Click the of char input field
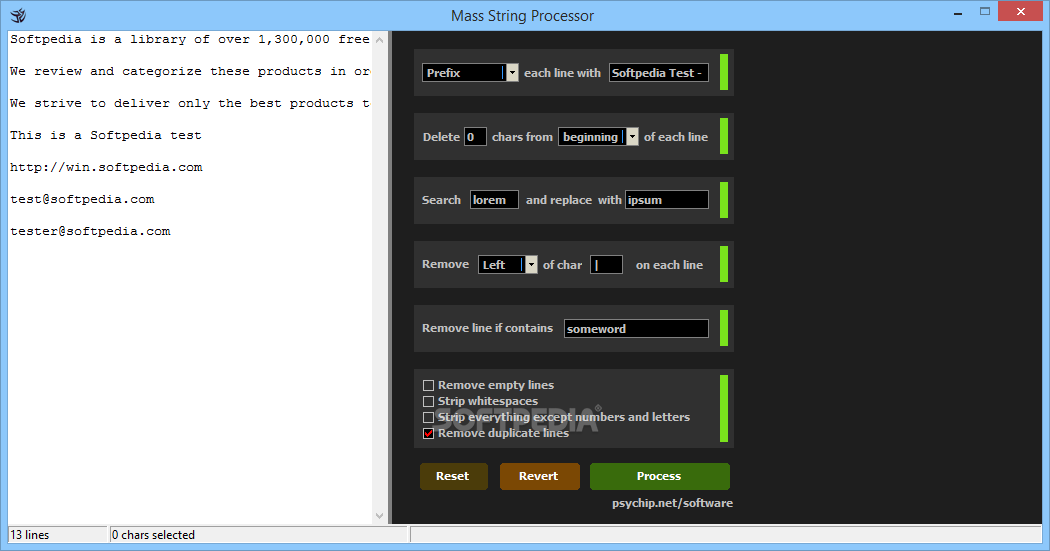This screenshot has height=551, width=1050. coord(607,264)
